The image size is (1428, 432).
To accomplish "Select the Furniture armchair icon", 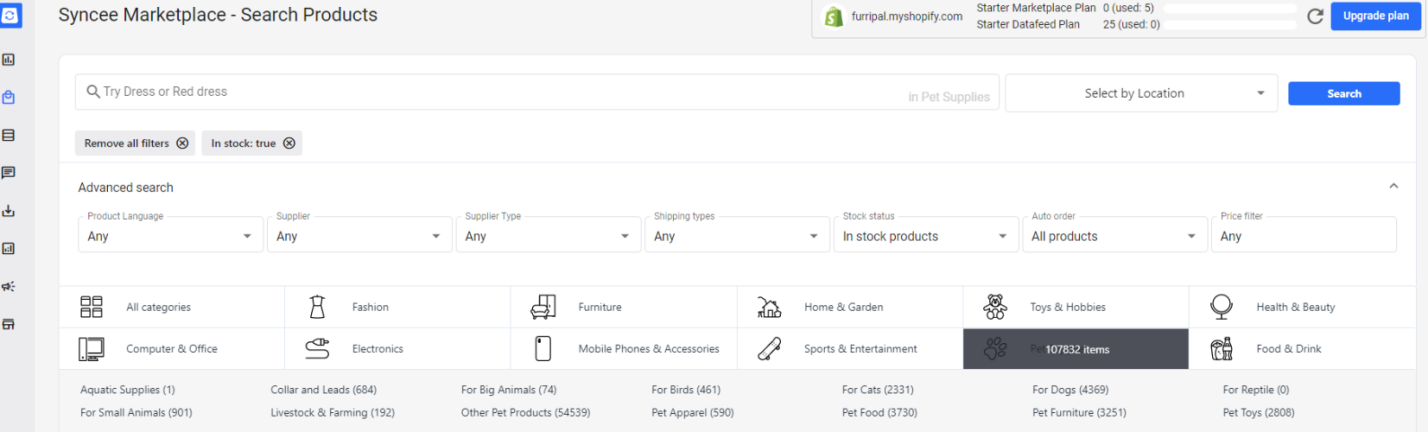I will (x=543, y=307).
